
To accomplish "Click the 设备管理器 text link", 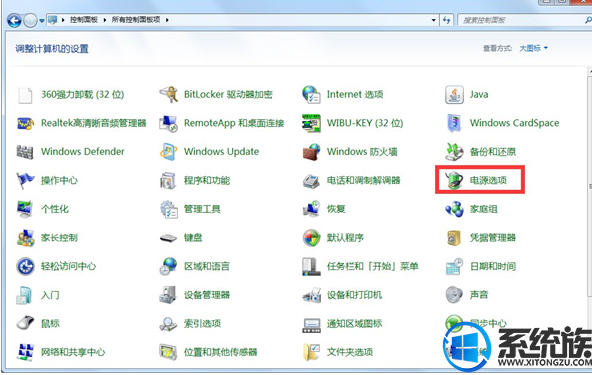I will [x=207, y=295].
